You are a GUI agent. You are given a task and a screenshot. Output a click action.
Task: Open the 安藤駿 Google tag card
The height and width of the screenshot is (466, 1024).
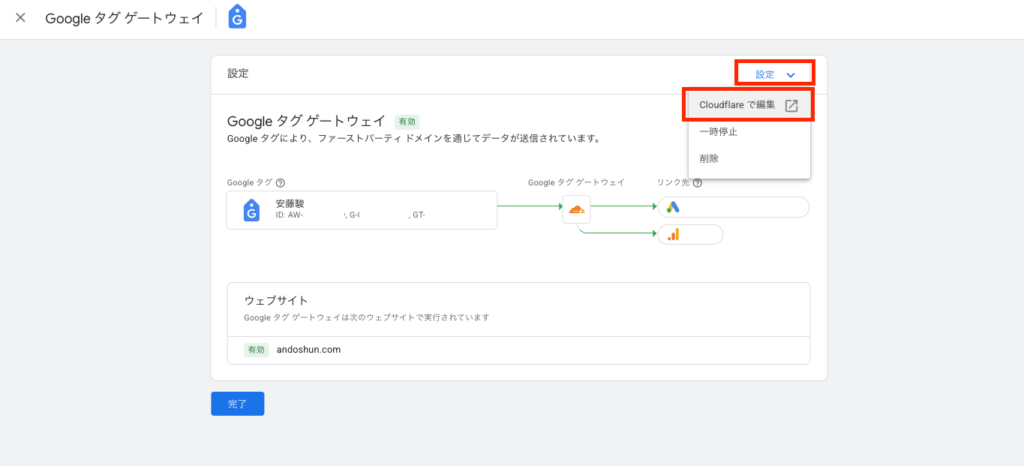click(x=362, y=210)
